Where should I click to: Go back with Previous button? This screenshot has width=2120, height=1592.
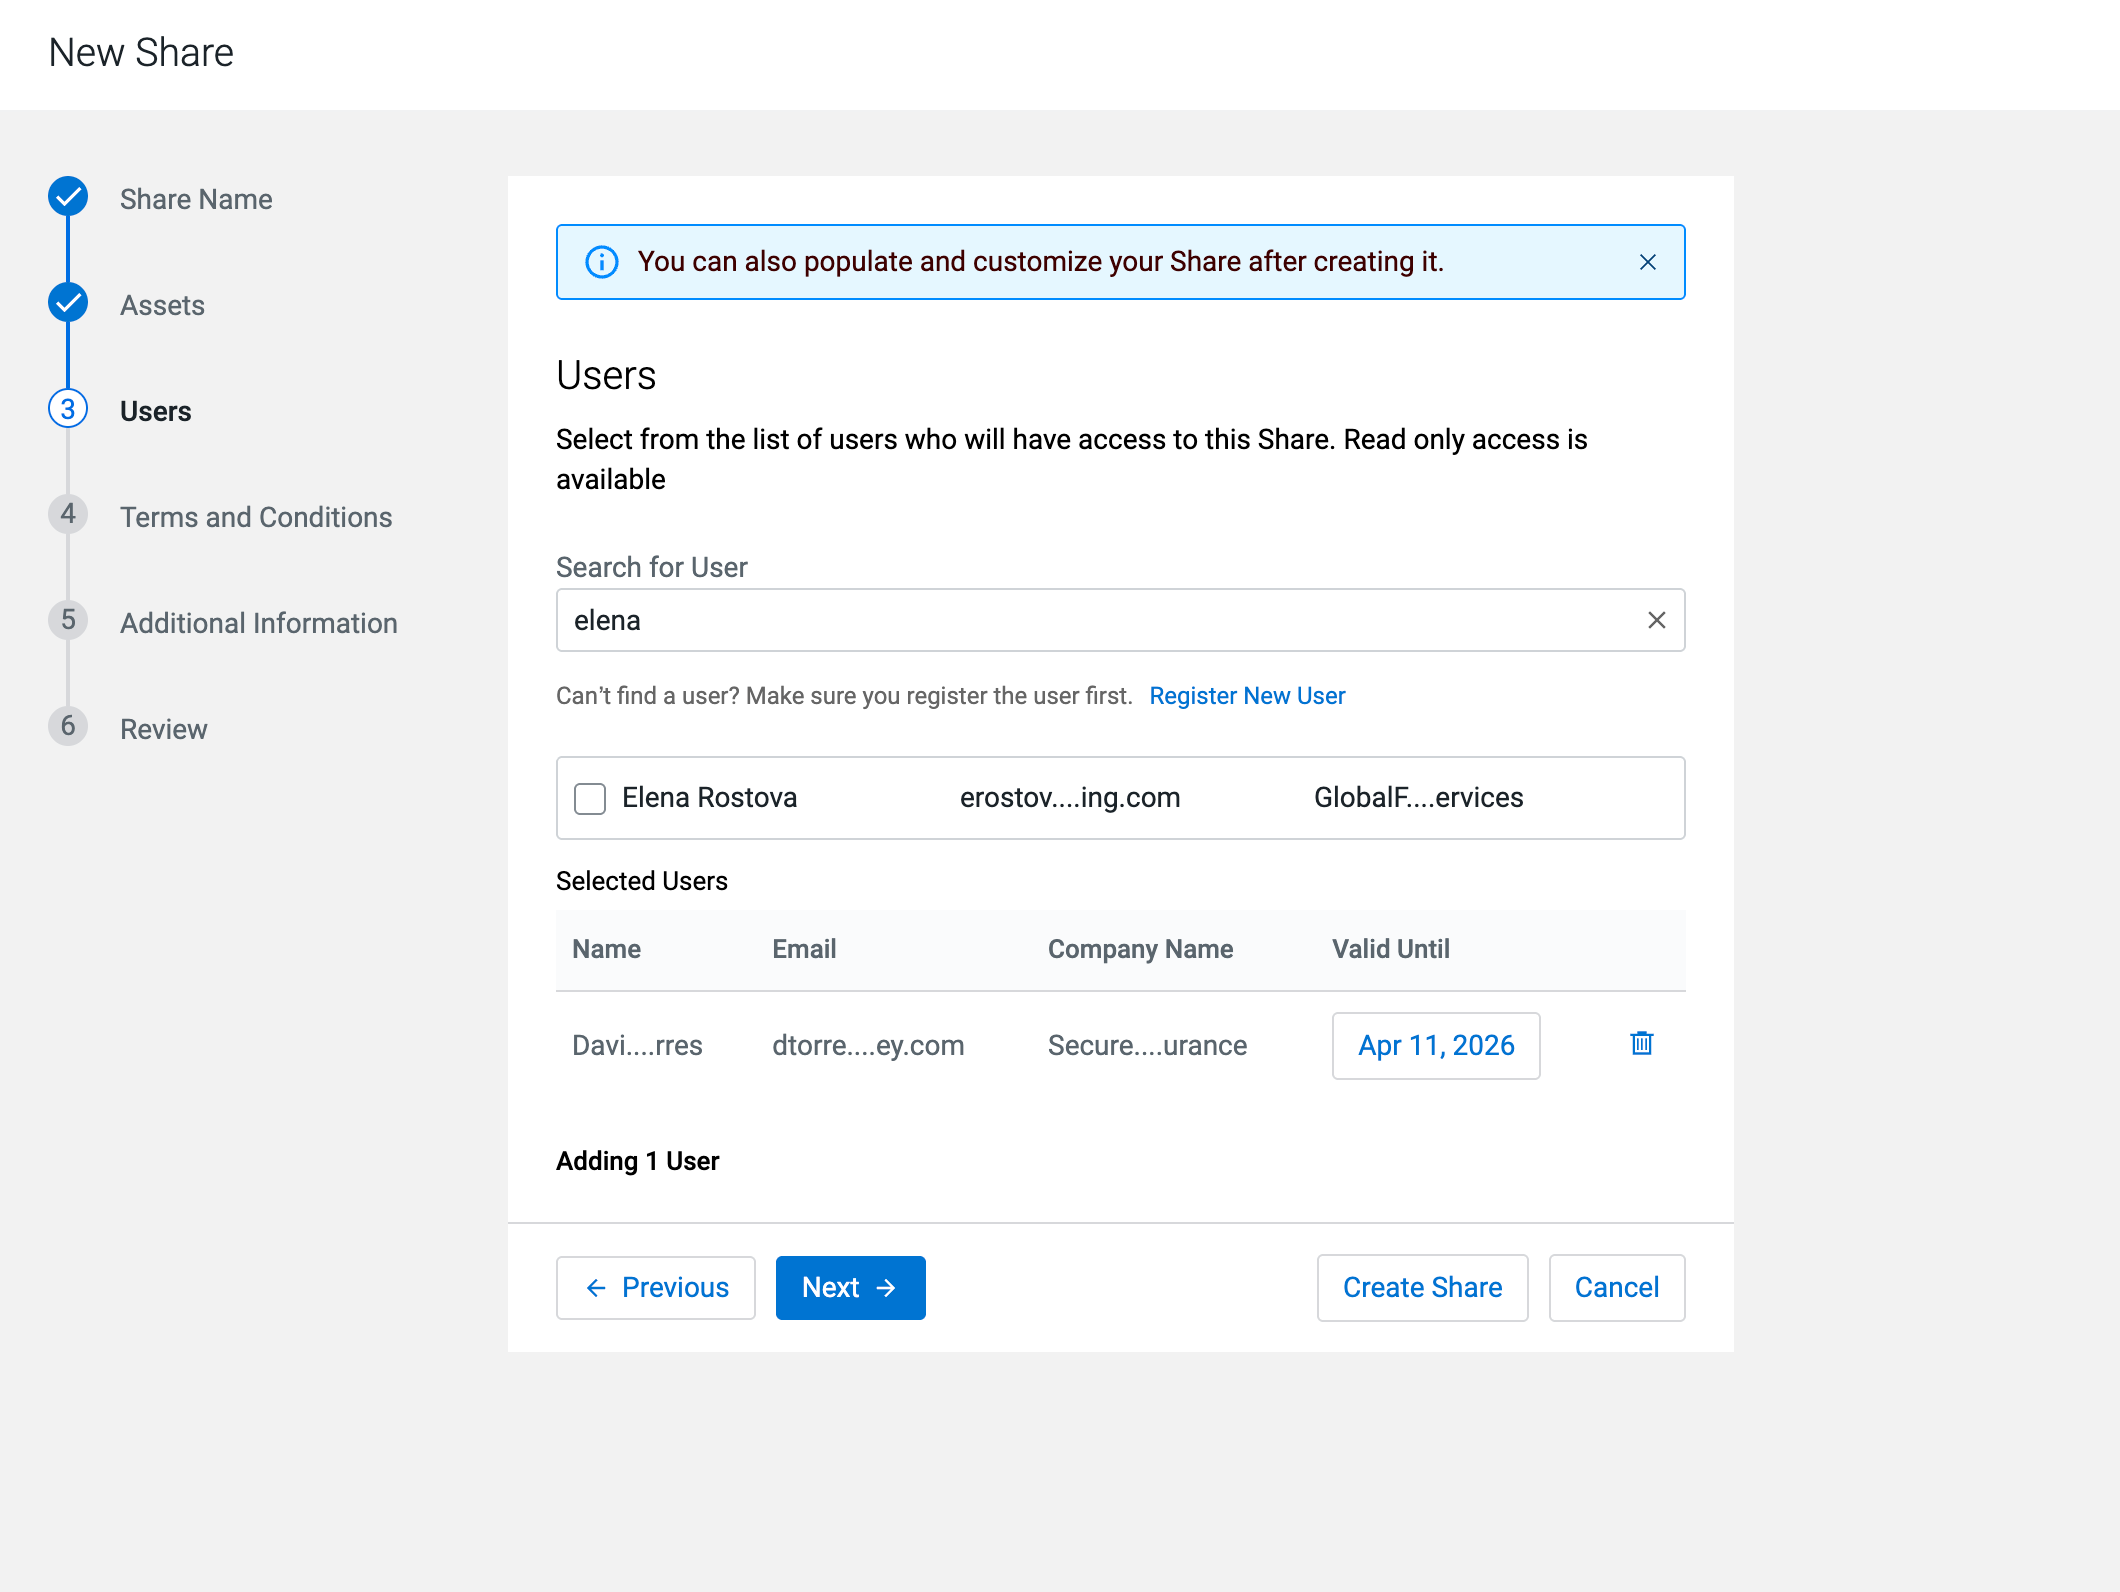(656, 1288)
